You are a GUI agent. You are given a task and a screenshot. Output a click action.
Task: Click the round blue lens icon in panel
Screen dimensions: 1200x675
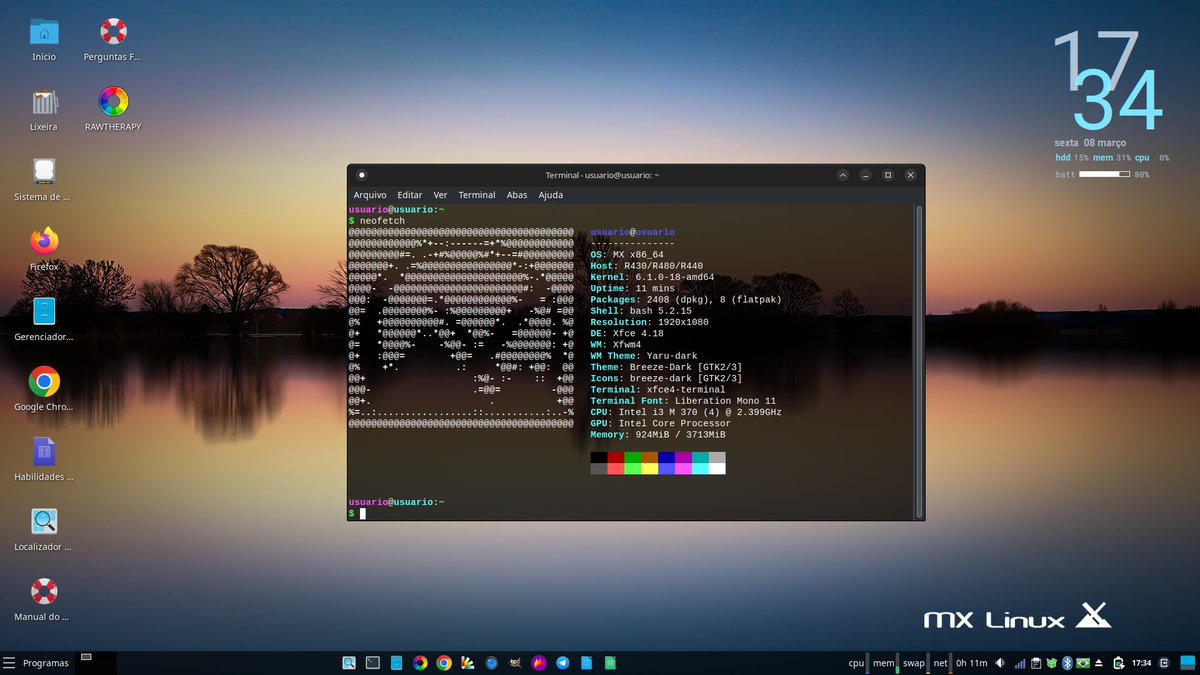point(491,663)
